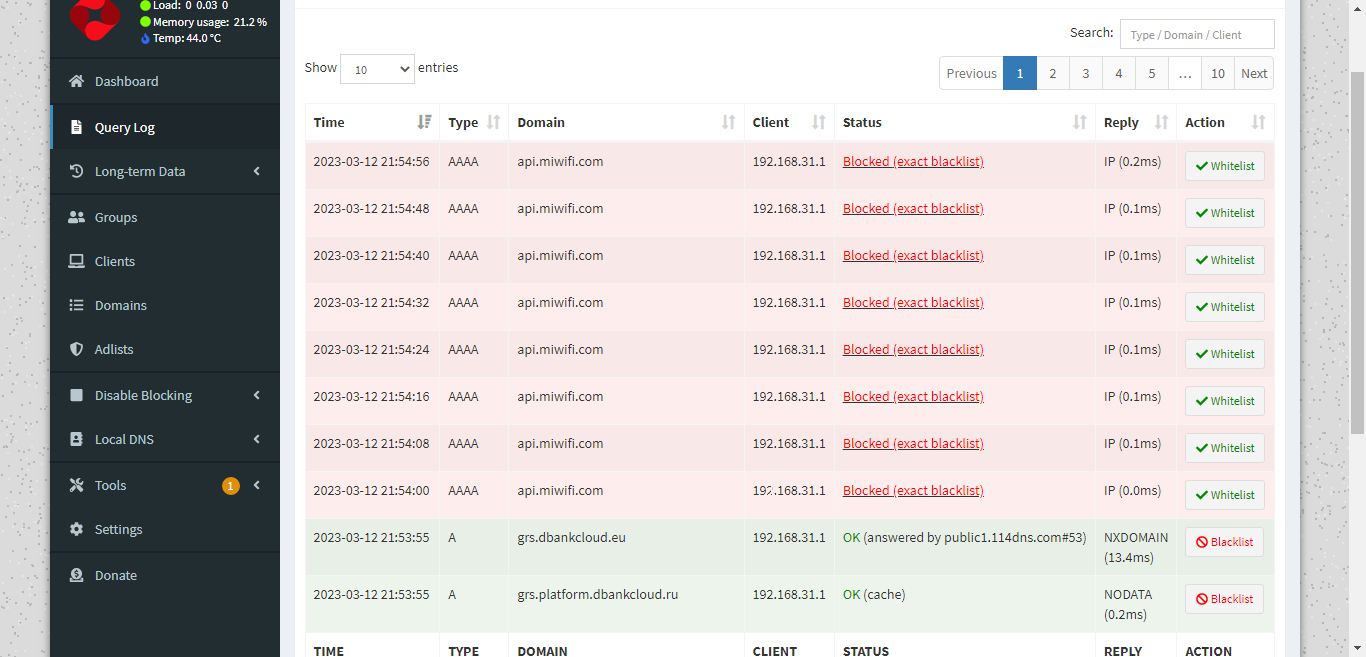Expand the Long-term Data submenu
The width and height of the screenshot is (1366, 657).
pos(165,171)
